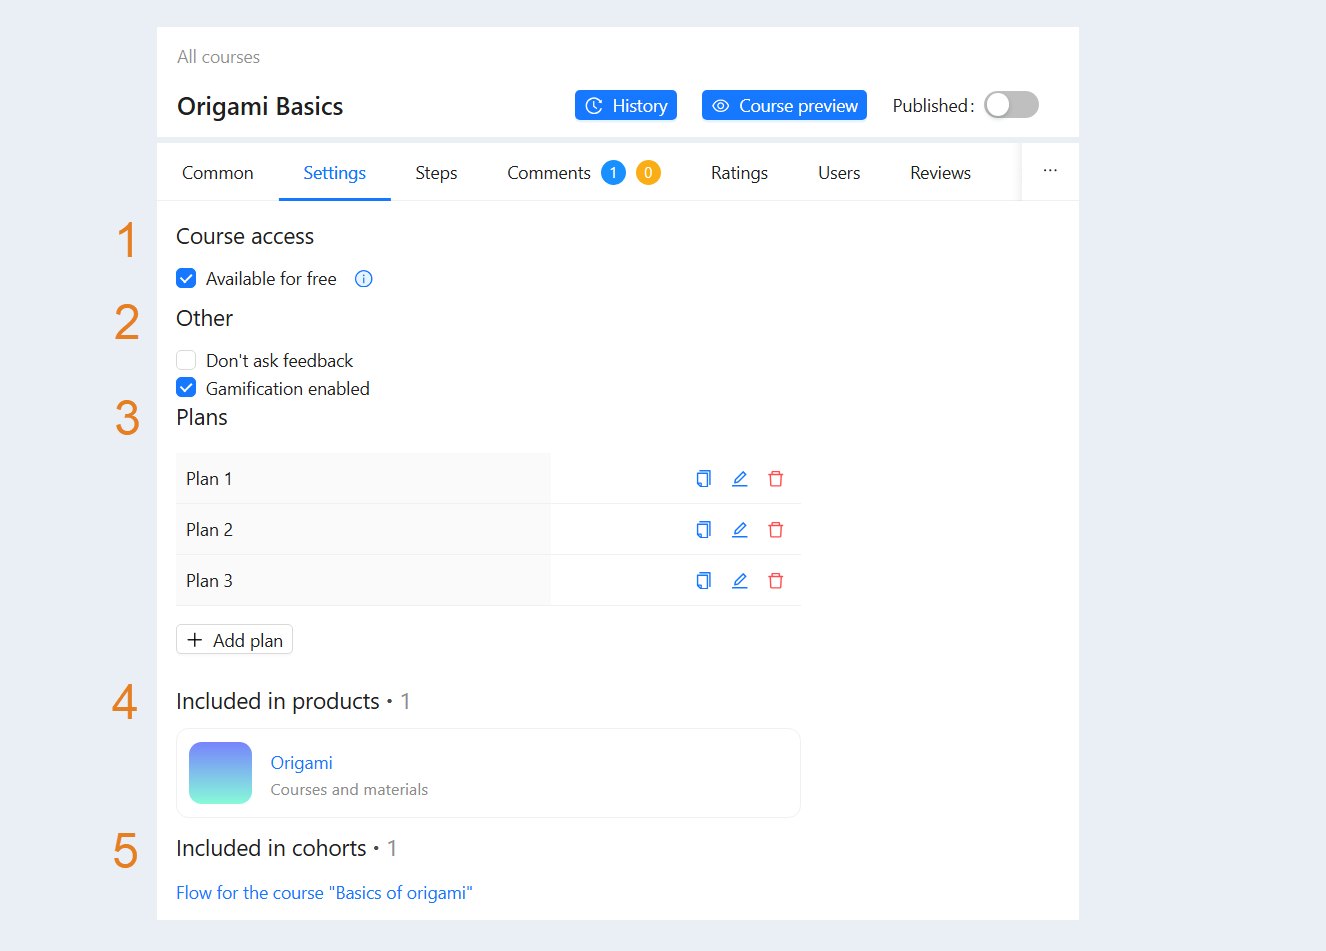The image size is (1326, 951).
Task: Go to the Comments tab
Action: tap(549, 173)
